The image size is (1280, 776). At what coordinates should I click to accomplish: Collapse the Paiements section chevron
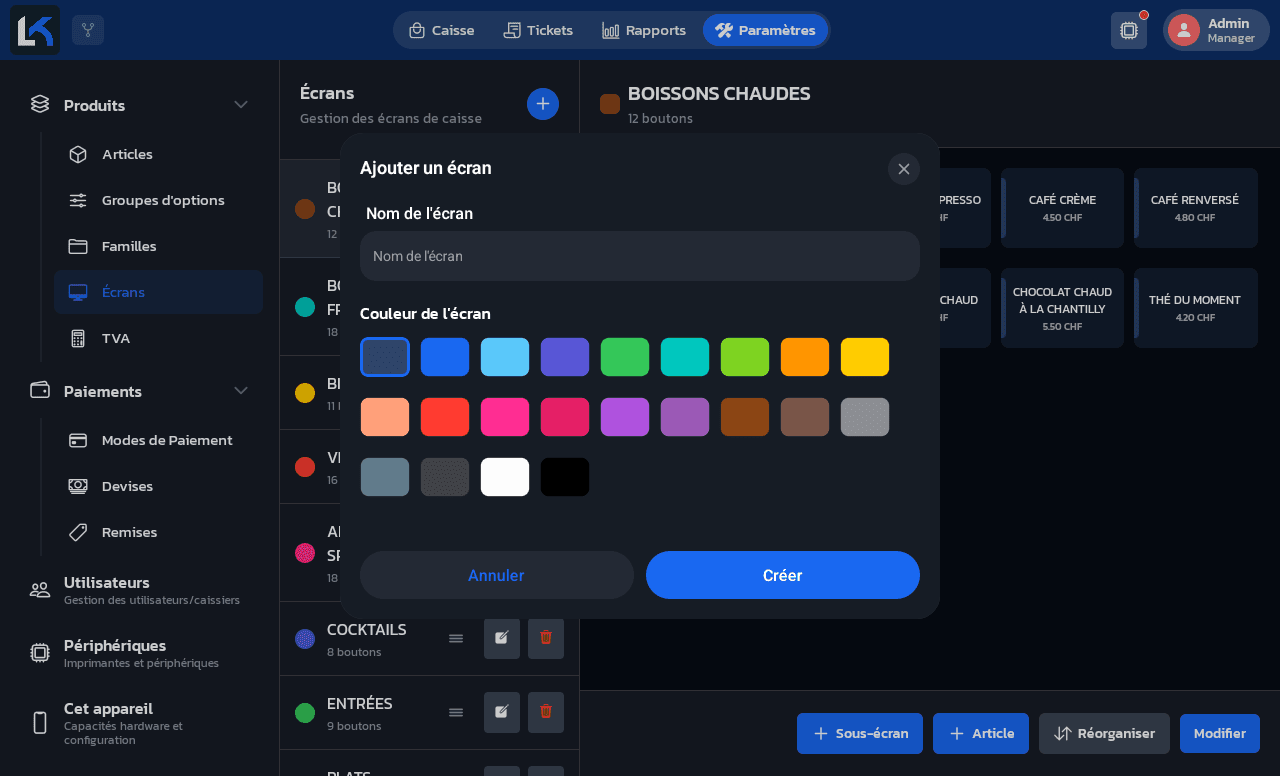point(241,391)
